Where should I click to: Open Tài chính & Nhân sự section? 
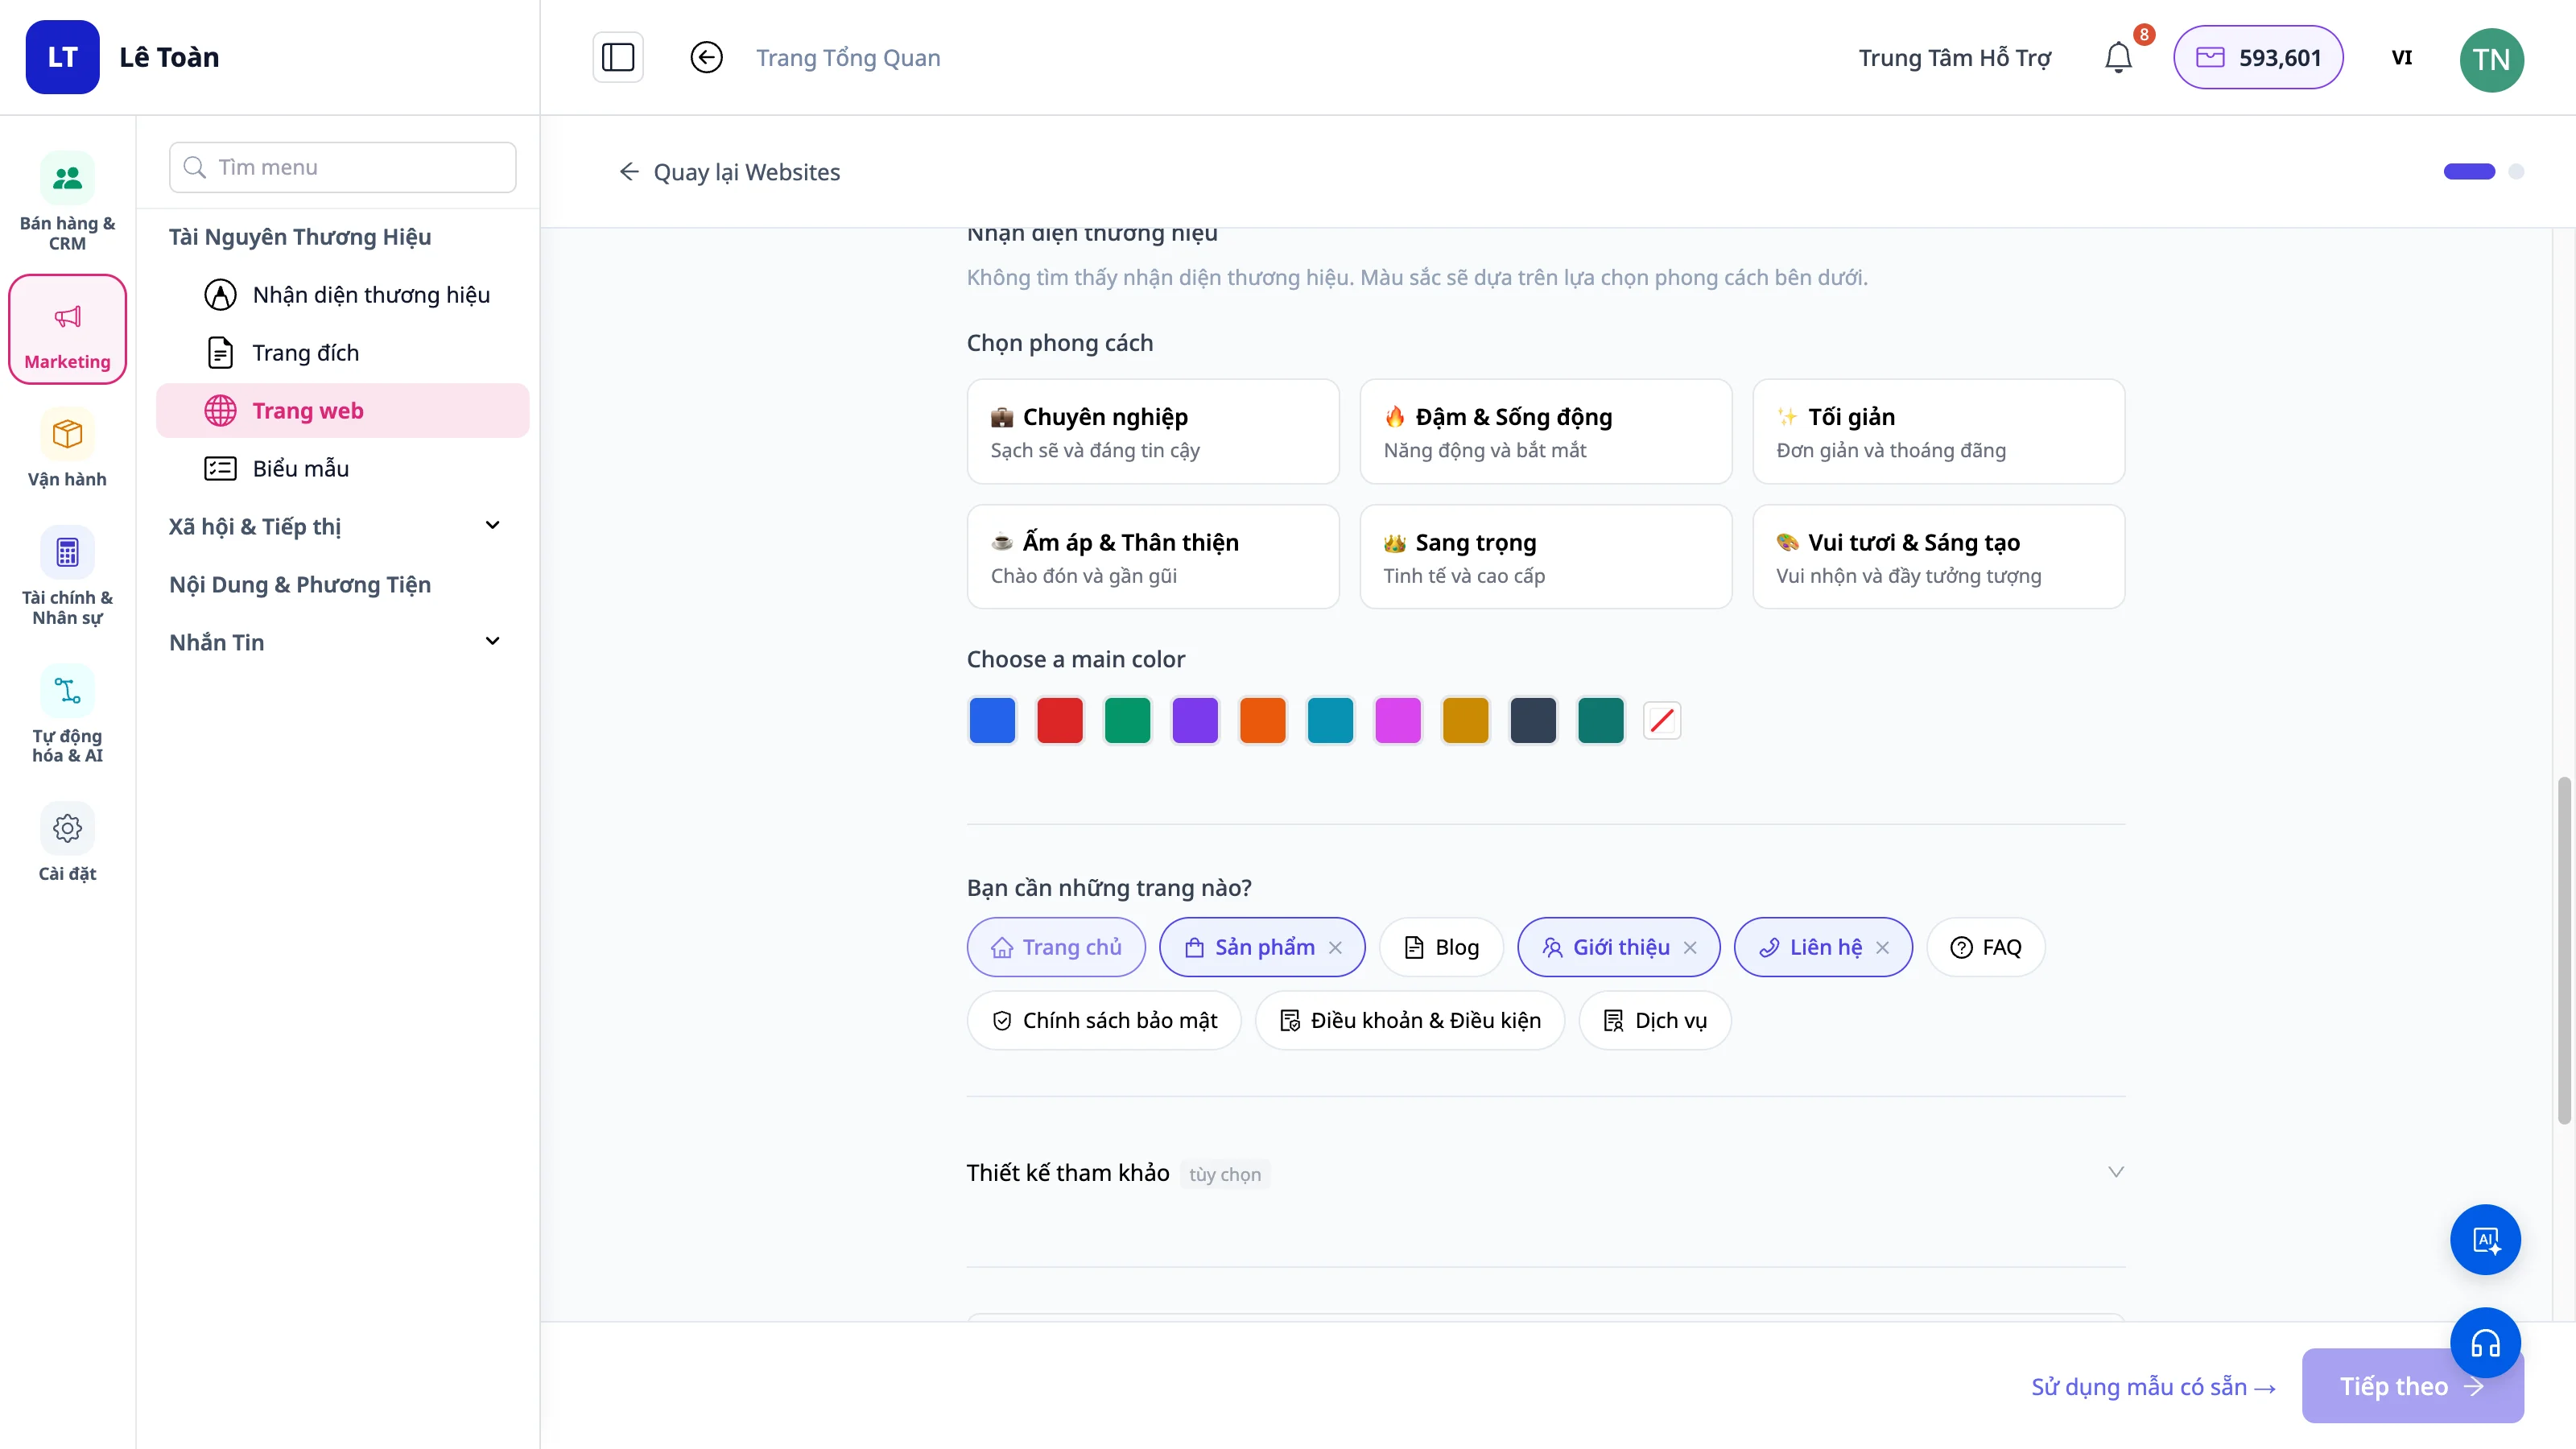pyautogui.click(x=67, y=576)
